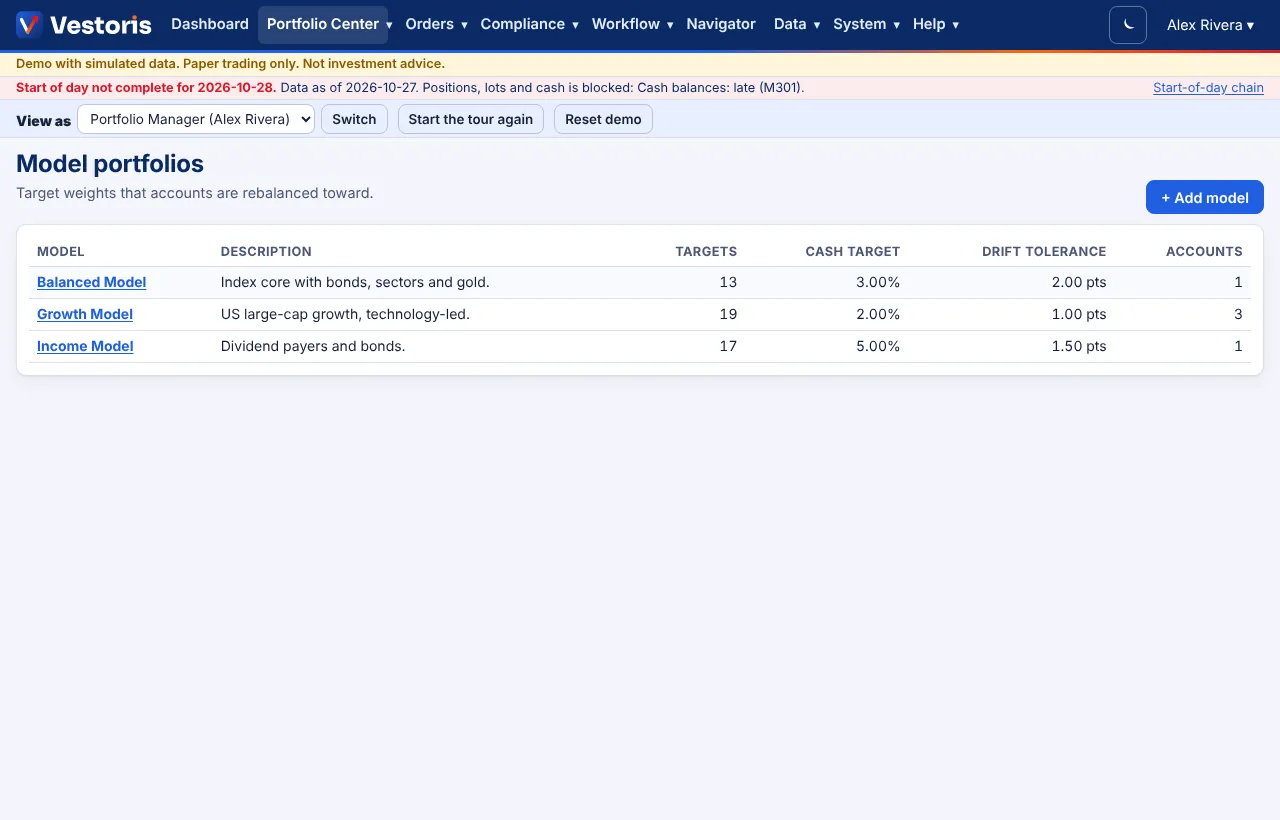Click the Reset demo button
This screenshot has height=820, width=1280.
point(603,119)
